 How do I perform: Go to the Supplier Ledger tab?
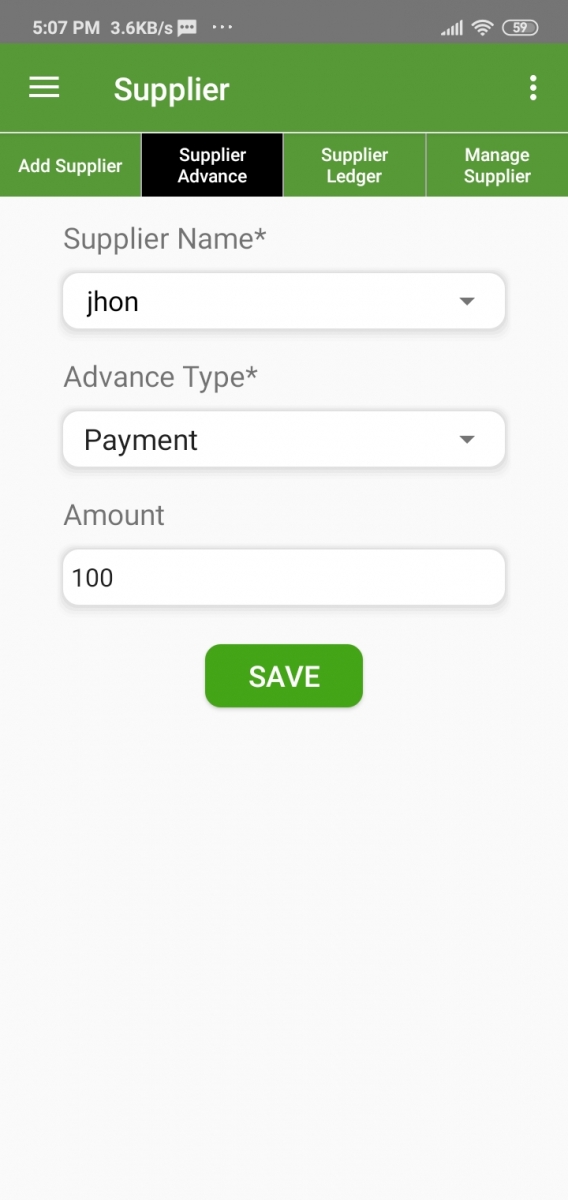354,165
